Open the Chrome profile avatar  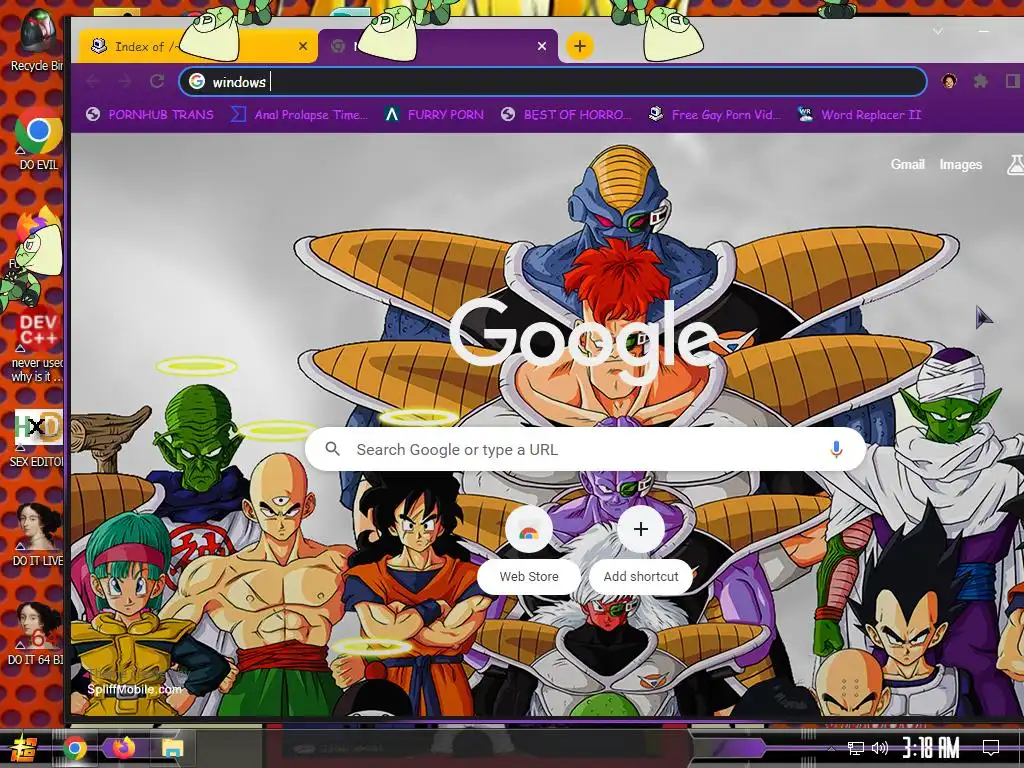pos(949,81)
